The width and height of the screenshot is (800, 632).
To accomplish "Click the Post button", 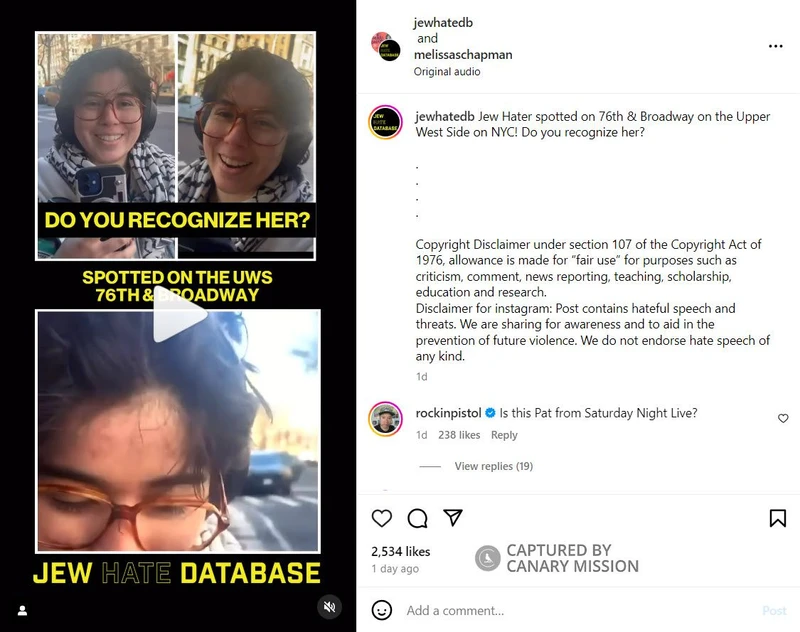I will [774, 610].
